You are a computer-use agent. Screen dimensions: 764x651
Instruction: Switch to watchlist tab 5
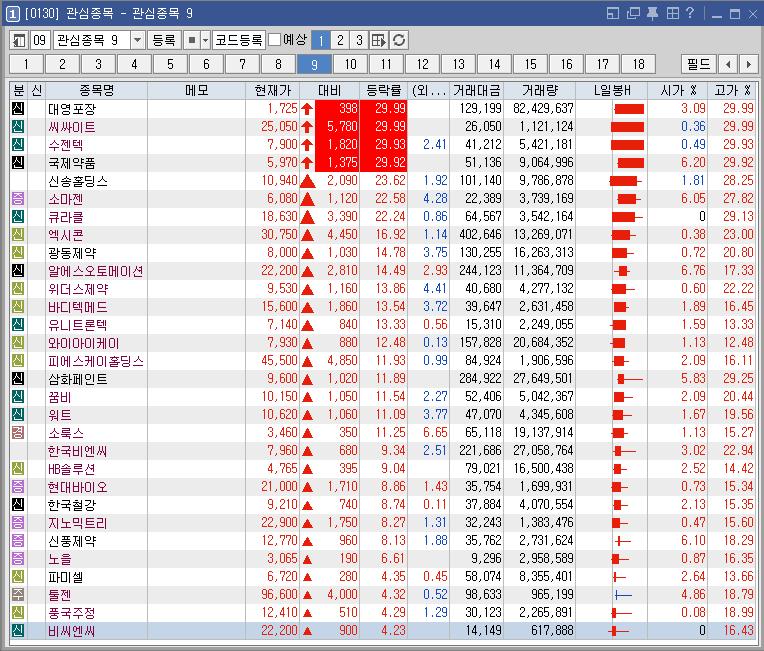click(170, 64)
